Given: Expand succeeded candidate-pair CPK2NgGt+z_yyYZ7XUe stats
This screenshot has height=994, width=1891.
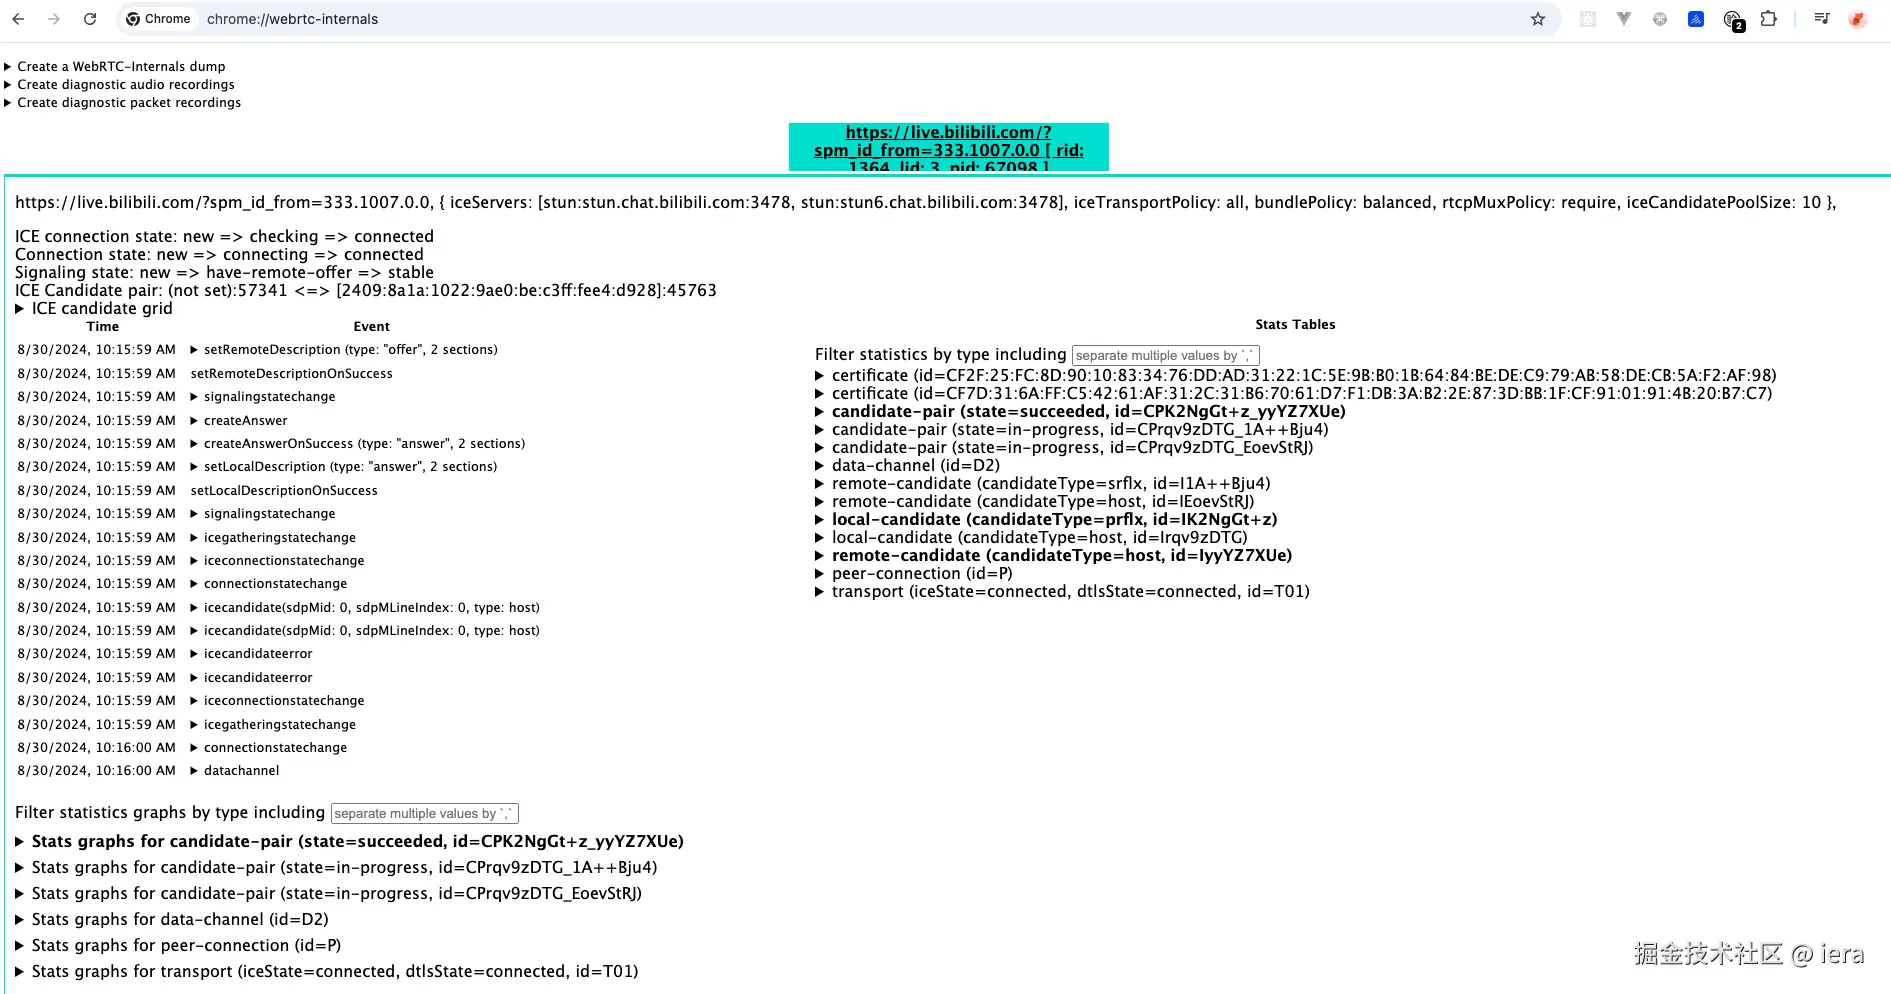Looking at the screenshot, I should pos(1080,412).
